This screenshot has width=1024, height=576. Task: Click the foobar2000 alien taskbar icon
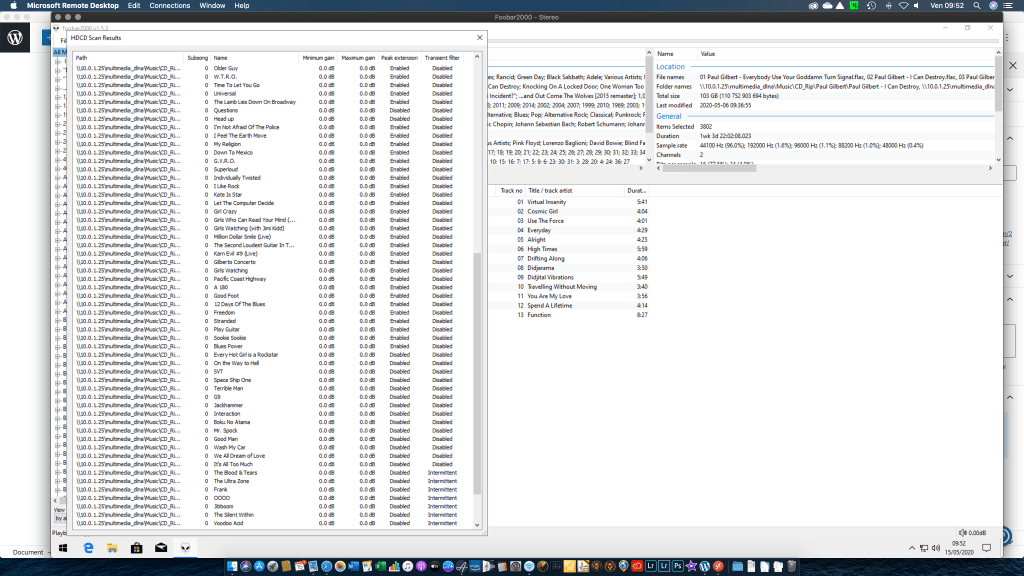[x=185, y=548]
